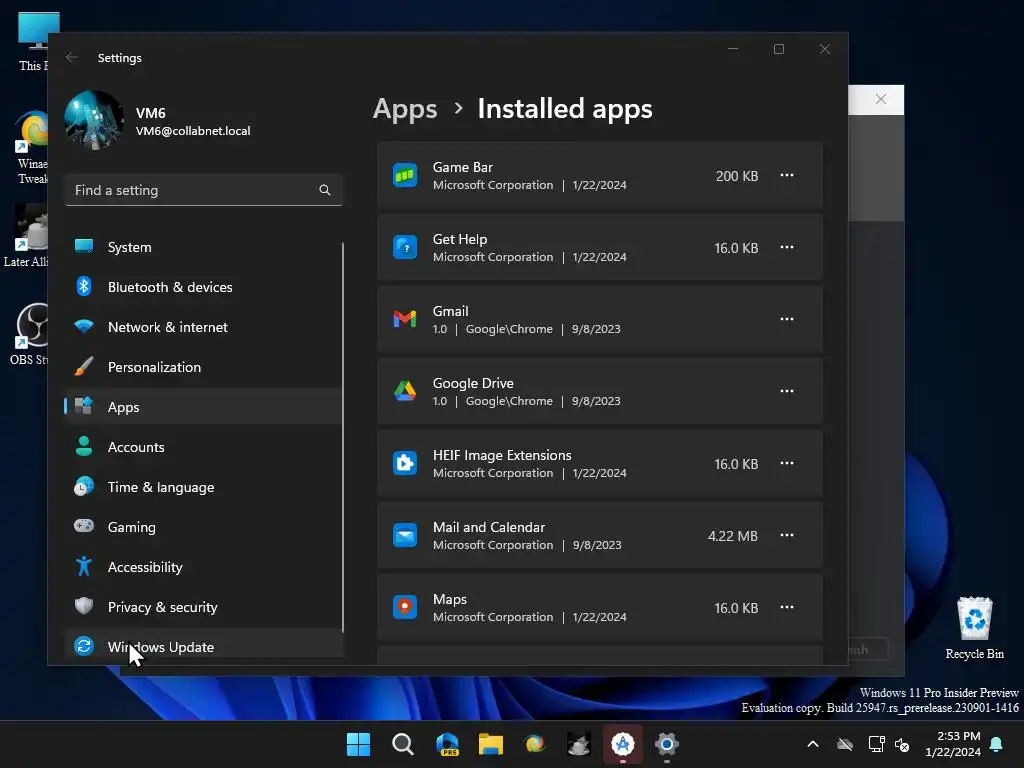The width and height of the screenshot is (1024, 768).
Task: Open Accessibility settings
Action: coord(202,567)
